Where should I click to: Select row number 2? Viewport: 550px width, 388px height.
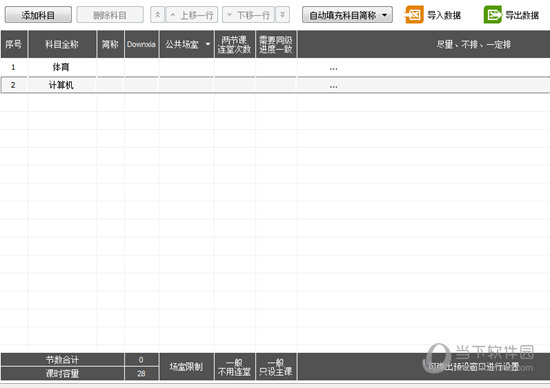tap(13, 85)
